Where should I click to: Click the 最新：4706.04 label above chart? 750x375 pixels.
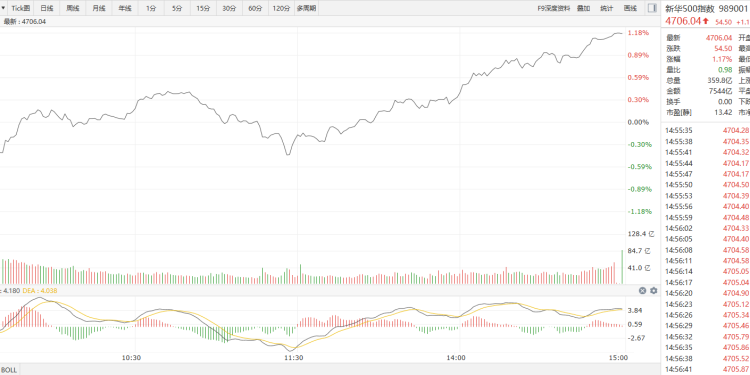click(x=25, y=22)
